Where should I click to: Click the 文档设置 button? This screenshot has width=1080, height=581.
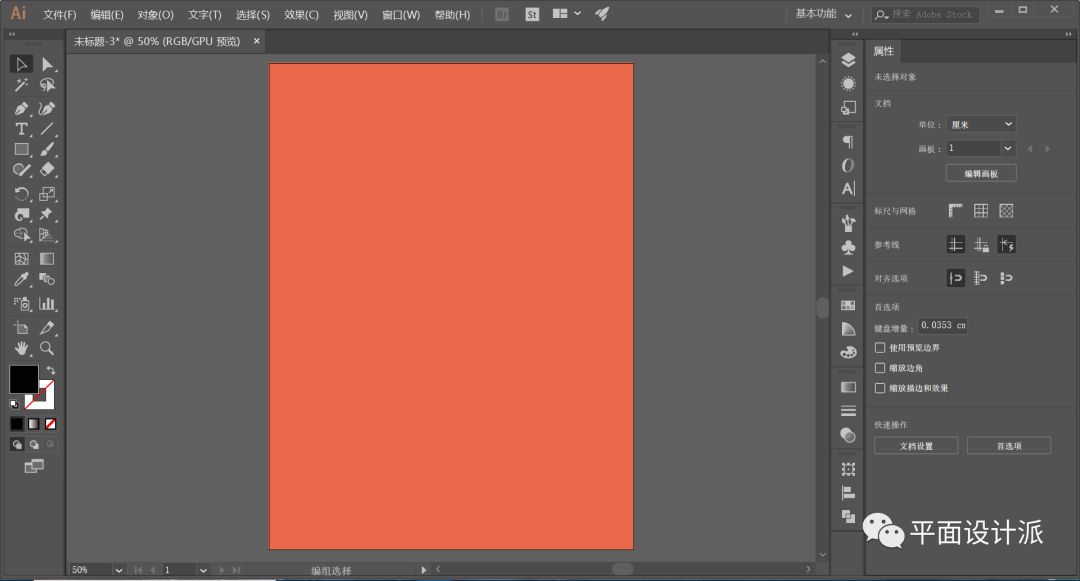pyautogui.click(x=916, y=446)
